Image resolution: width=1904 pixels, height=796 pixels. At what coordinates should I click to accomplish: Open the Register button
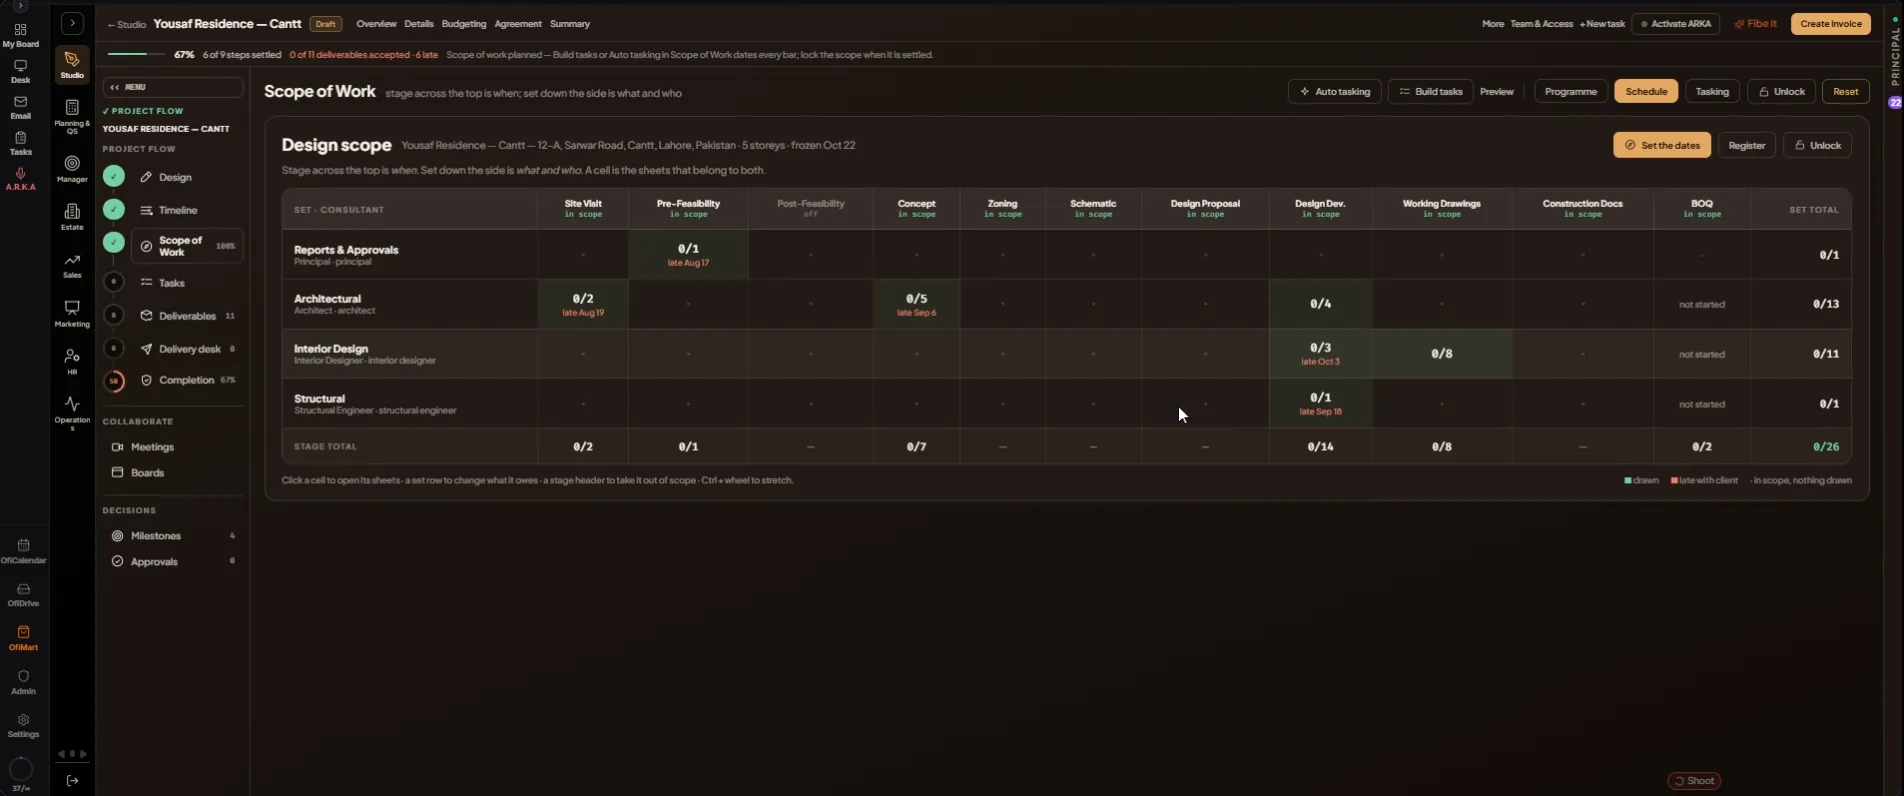(x=1746, y=145)
